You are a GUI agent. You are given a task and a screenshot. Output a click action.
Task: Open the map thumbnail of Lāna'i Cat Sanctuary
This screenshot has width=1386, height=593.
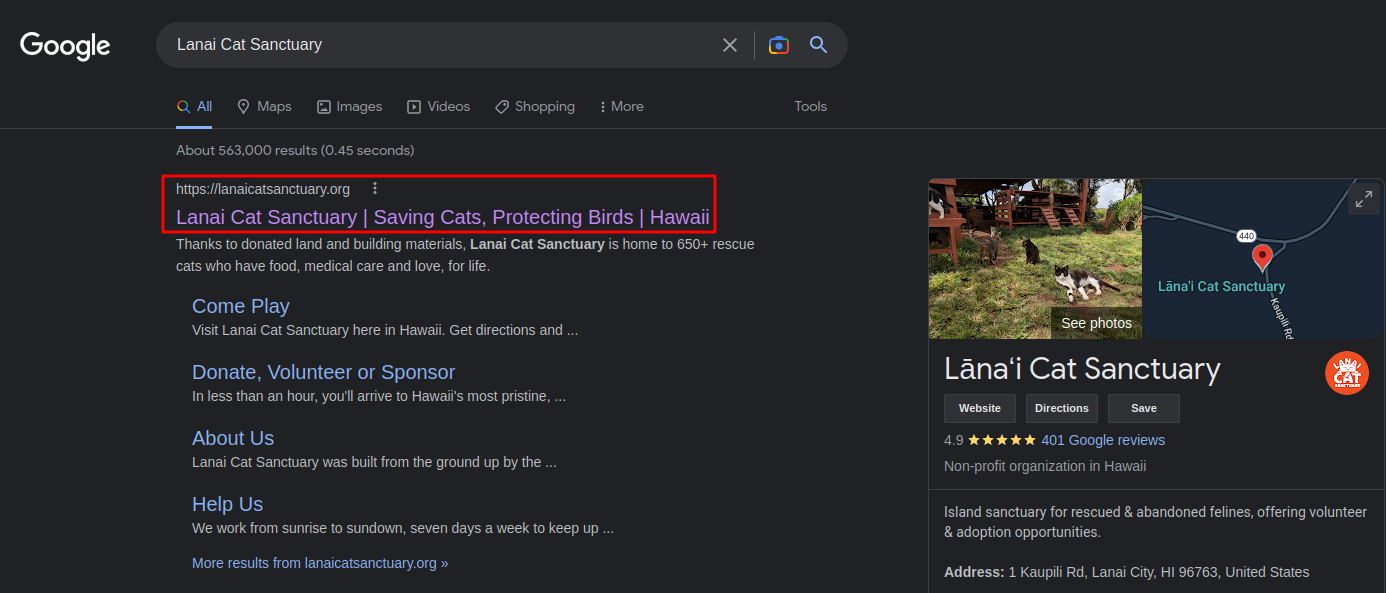(x=1263, y=259)
